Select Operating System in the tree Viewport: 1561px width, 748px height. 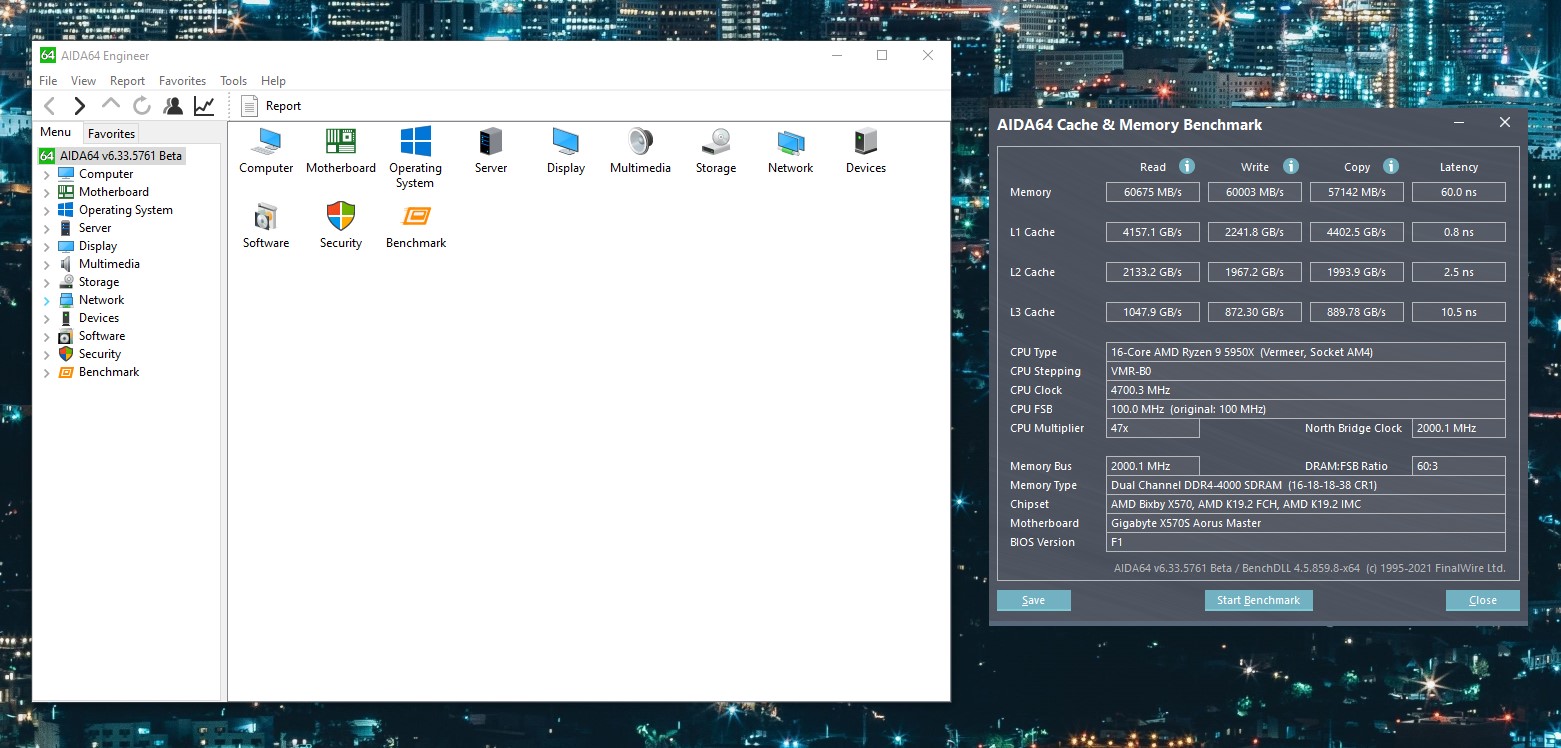[x=125, y=210]
